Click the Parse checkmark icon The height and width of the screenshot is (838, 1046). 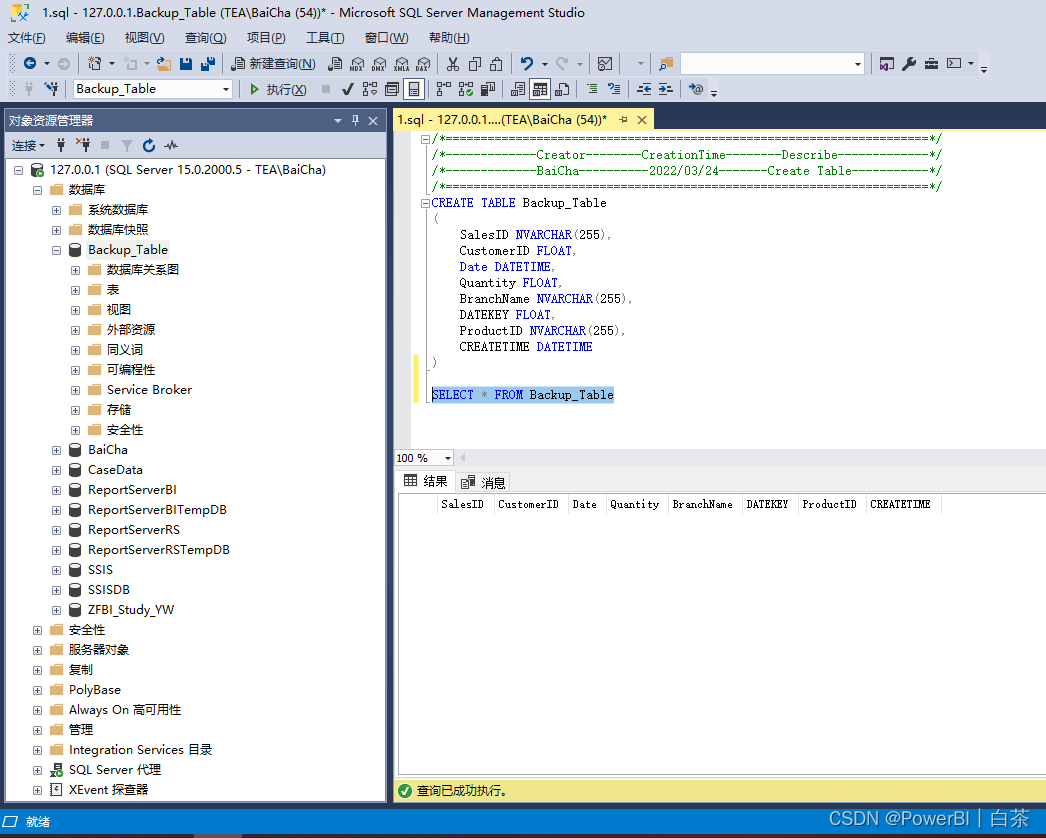(x=348, y=89)
